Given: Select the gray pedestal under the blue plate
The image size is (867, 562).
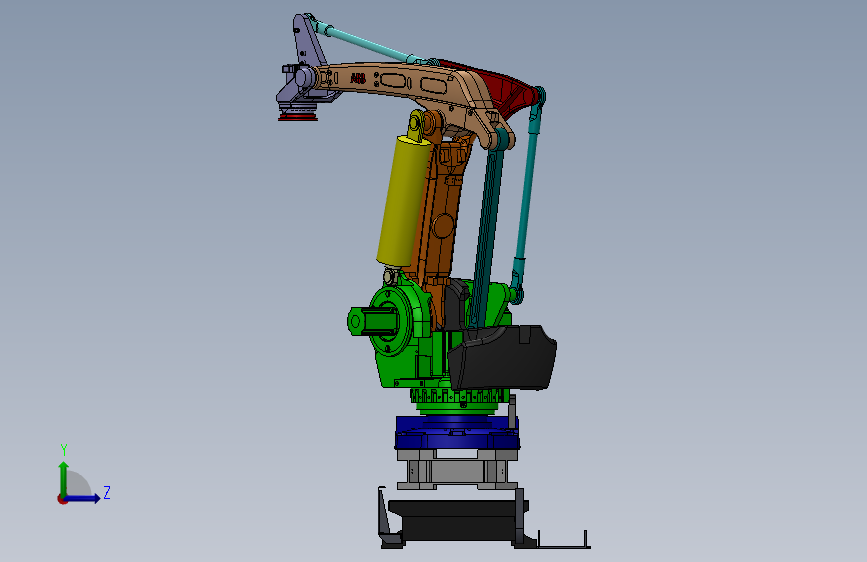Looking at the screenshot, I should (x=457, y=469).
